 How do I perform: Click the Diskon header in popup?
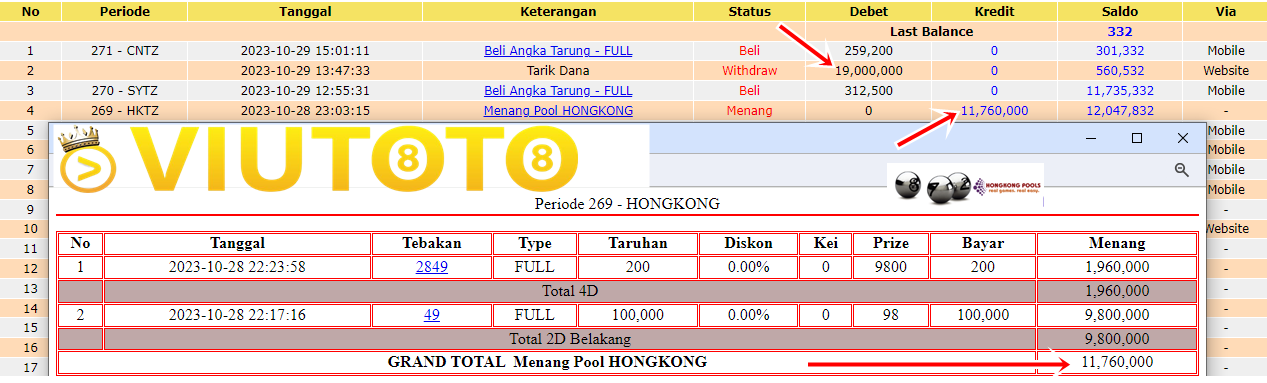point(748,243)
